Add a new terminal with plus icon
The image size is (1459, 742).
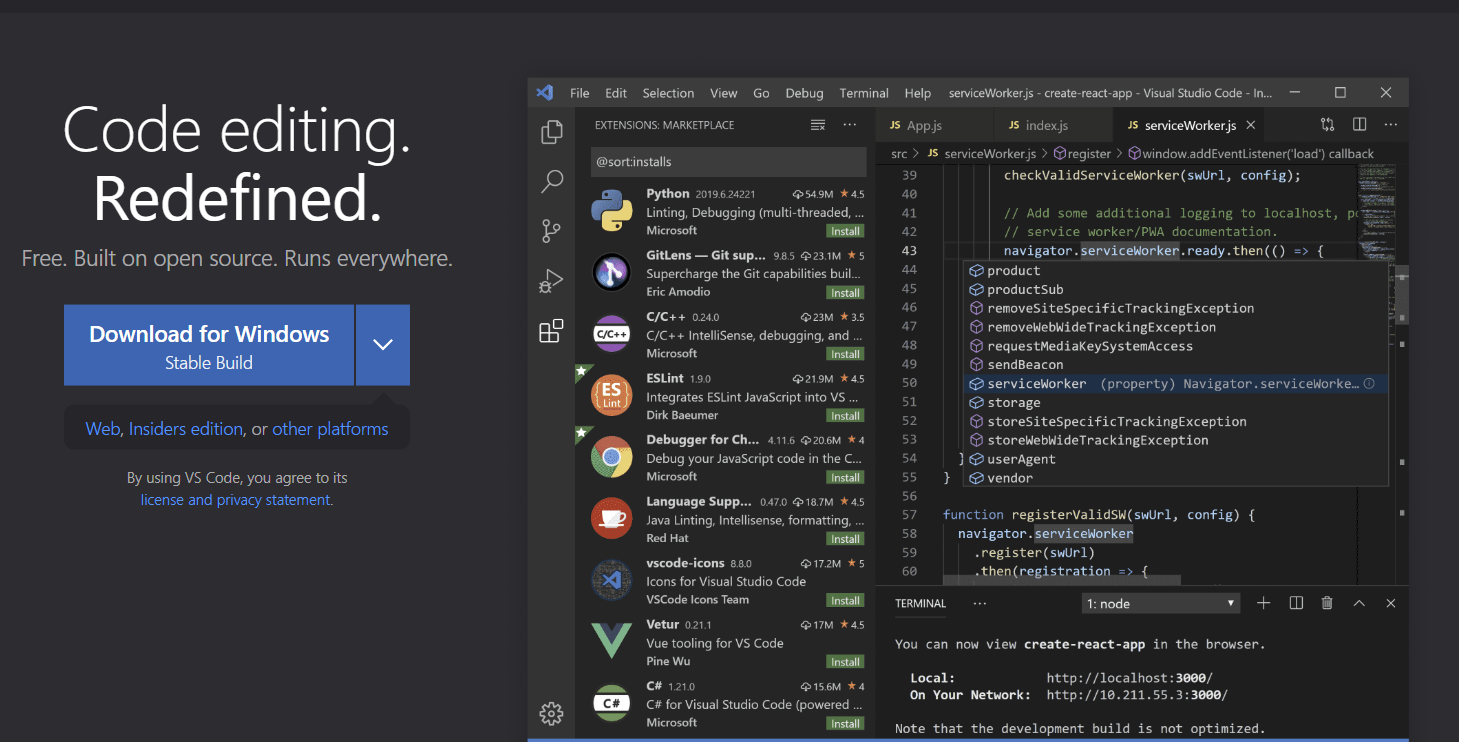1264,603
